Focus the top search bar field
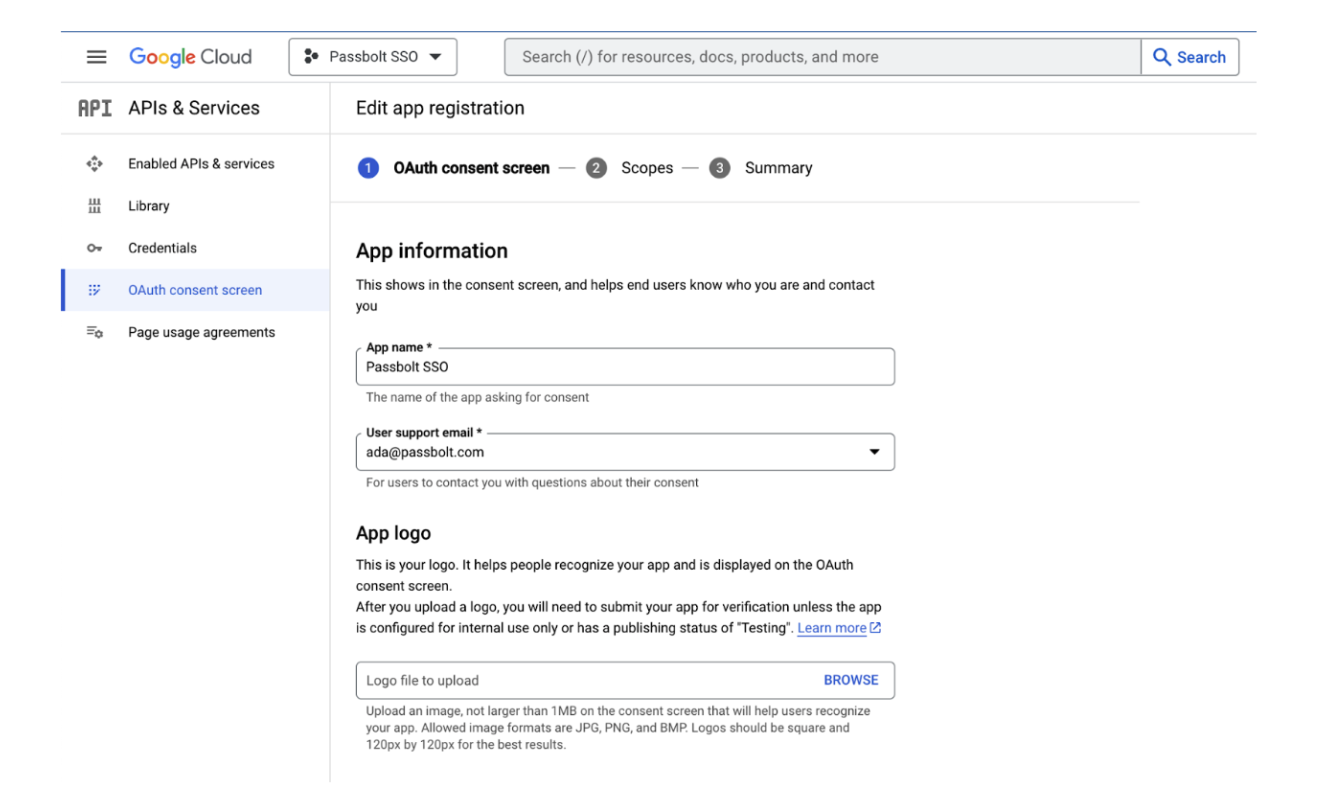This screenshot has height=790, width=1339. (x=822, y=57)
